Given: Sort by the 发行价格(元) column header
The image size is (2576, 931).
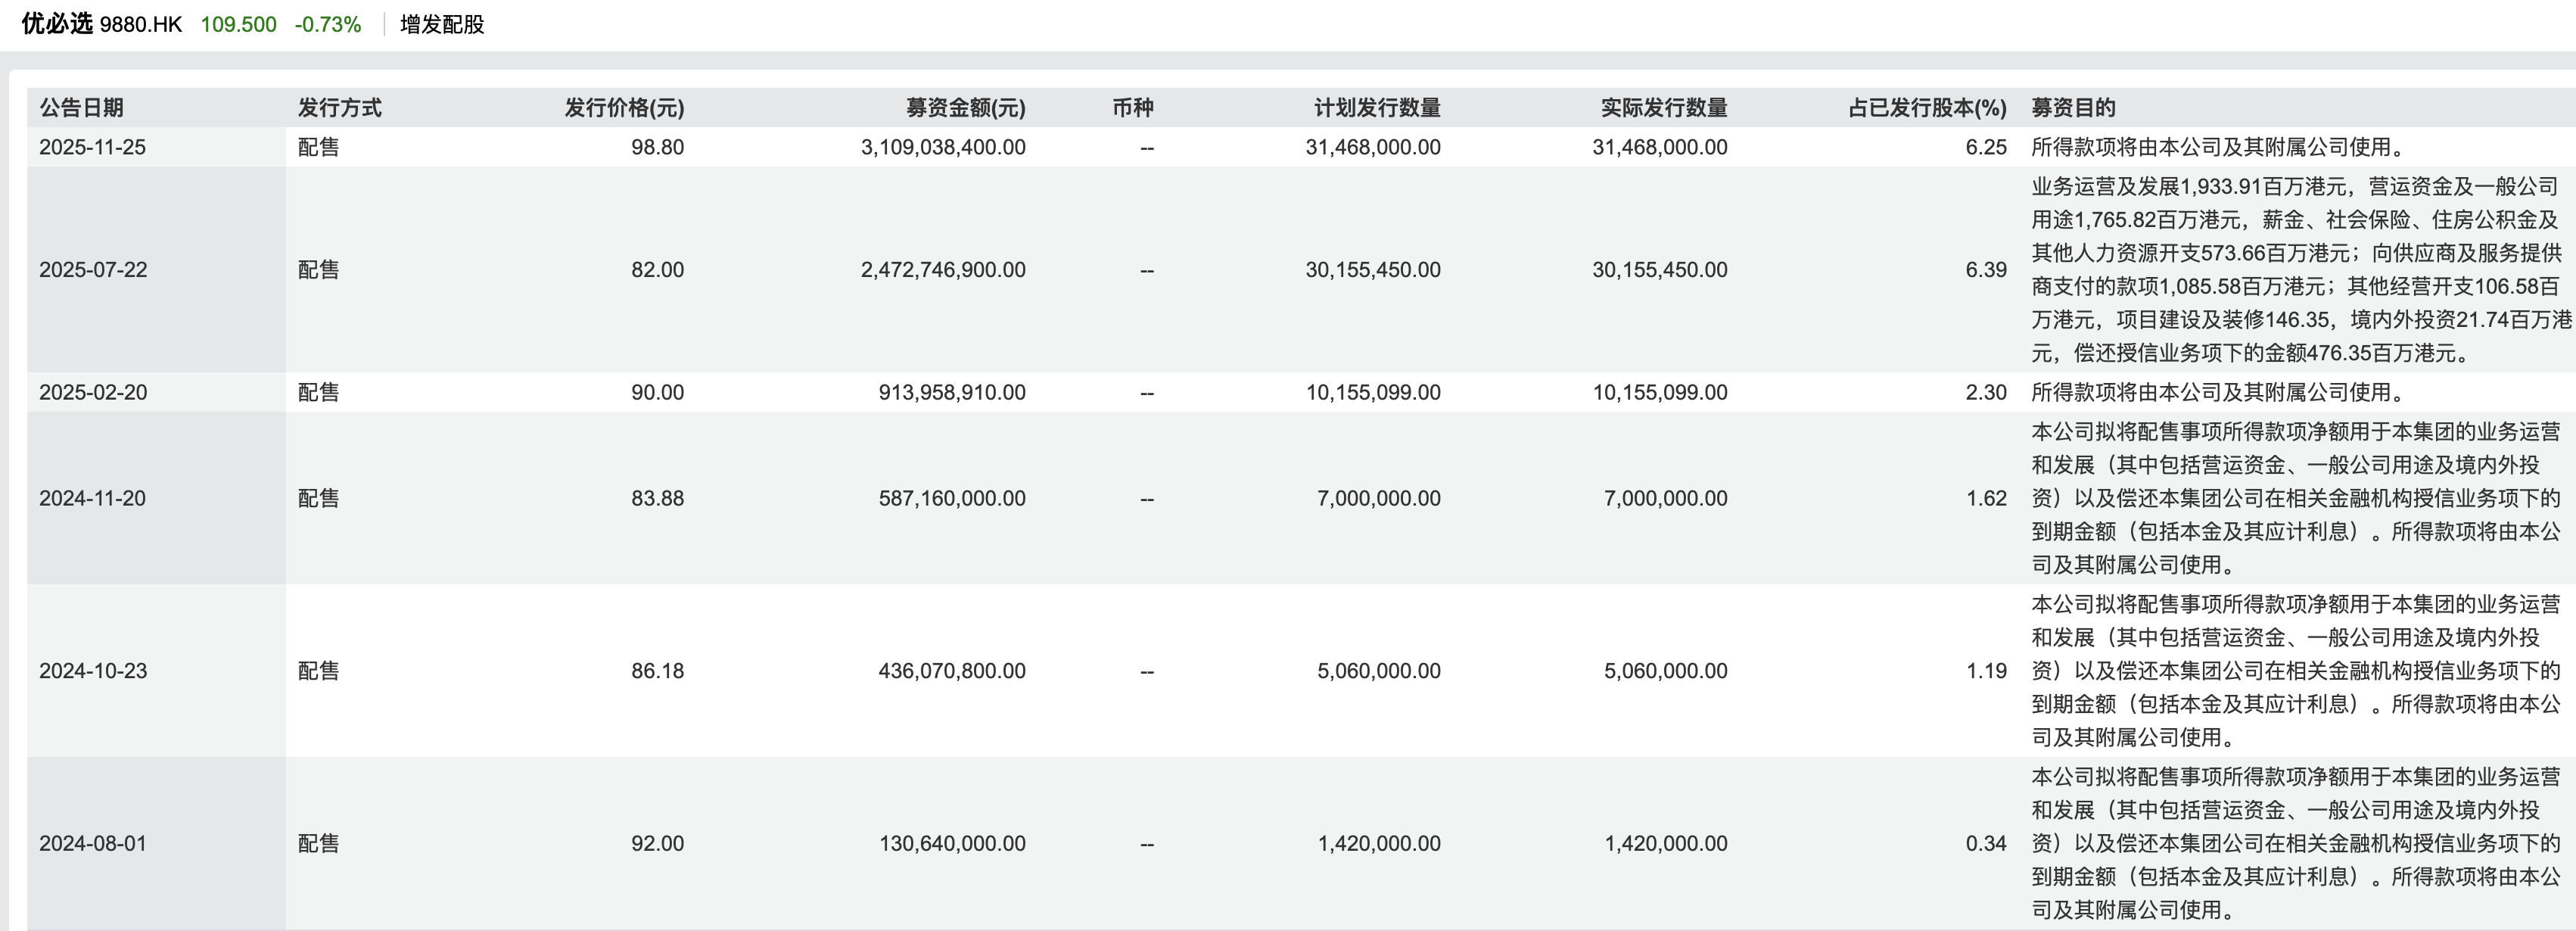Looking at the screenshot, I should (x=624, y=108).
